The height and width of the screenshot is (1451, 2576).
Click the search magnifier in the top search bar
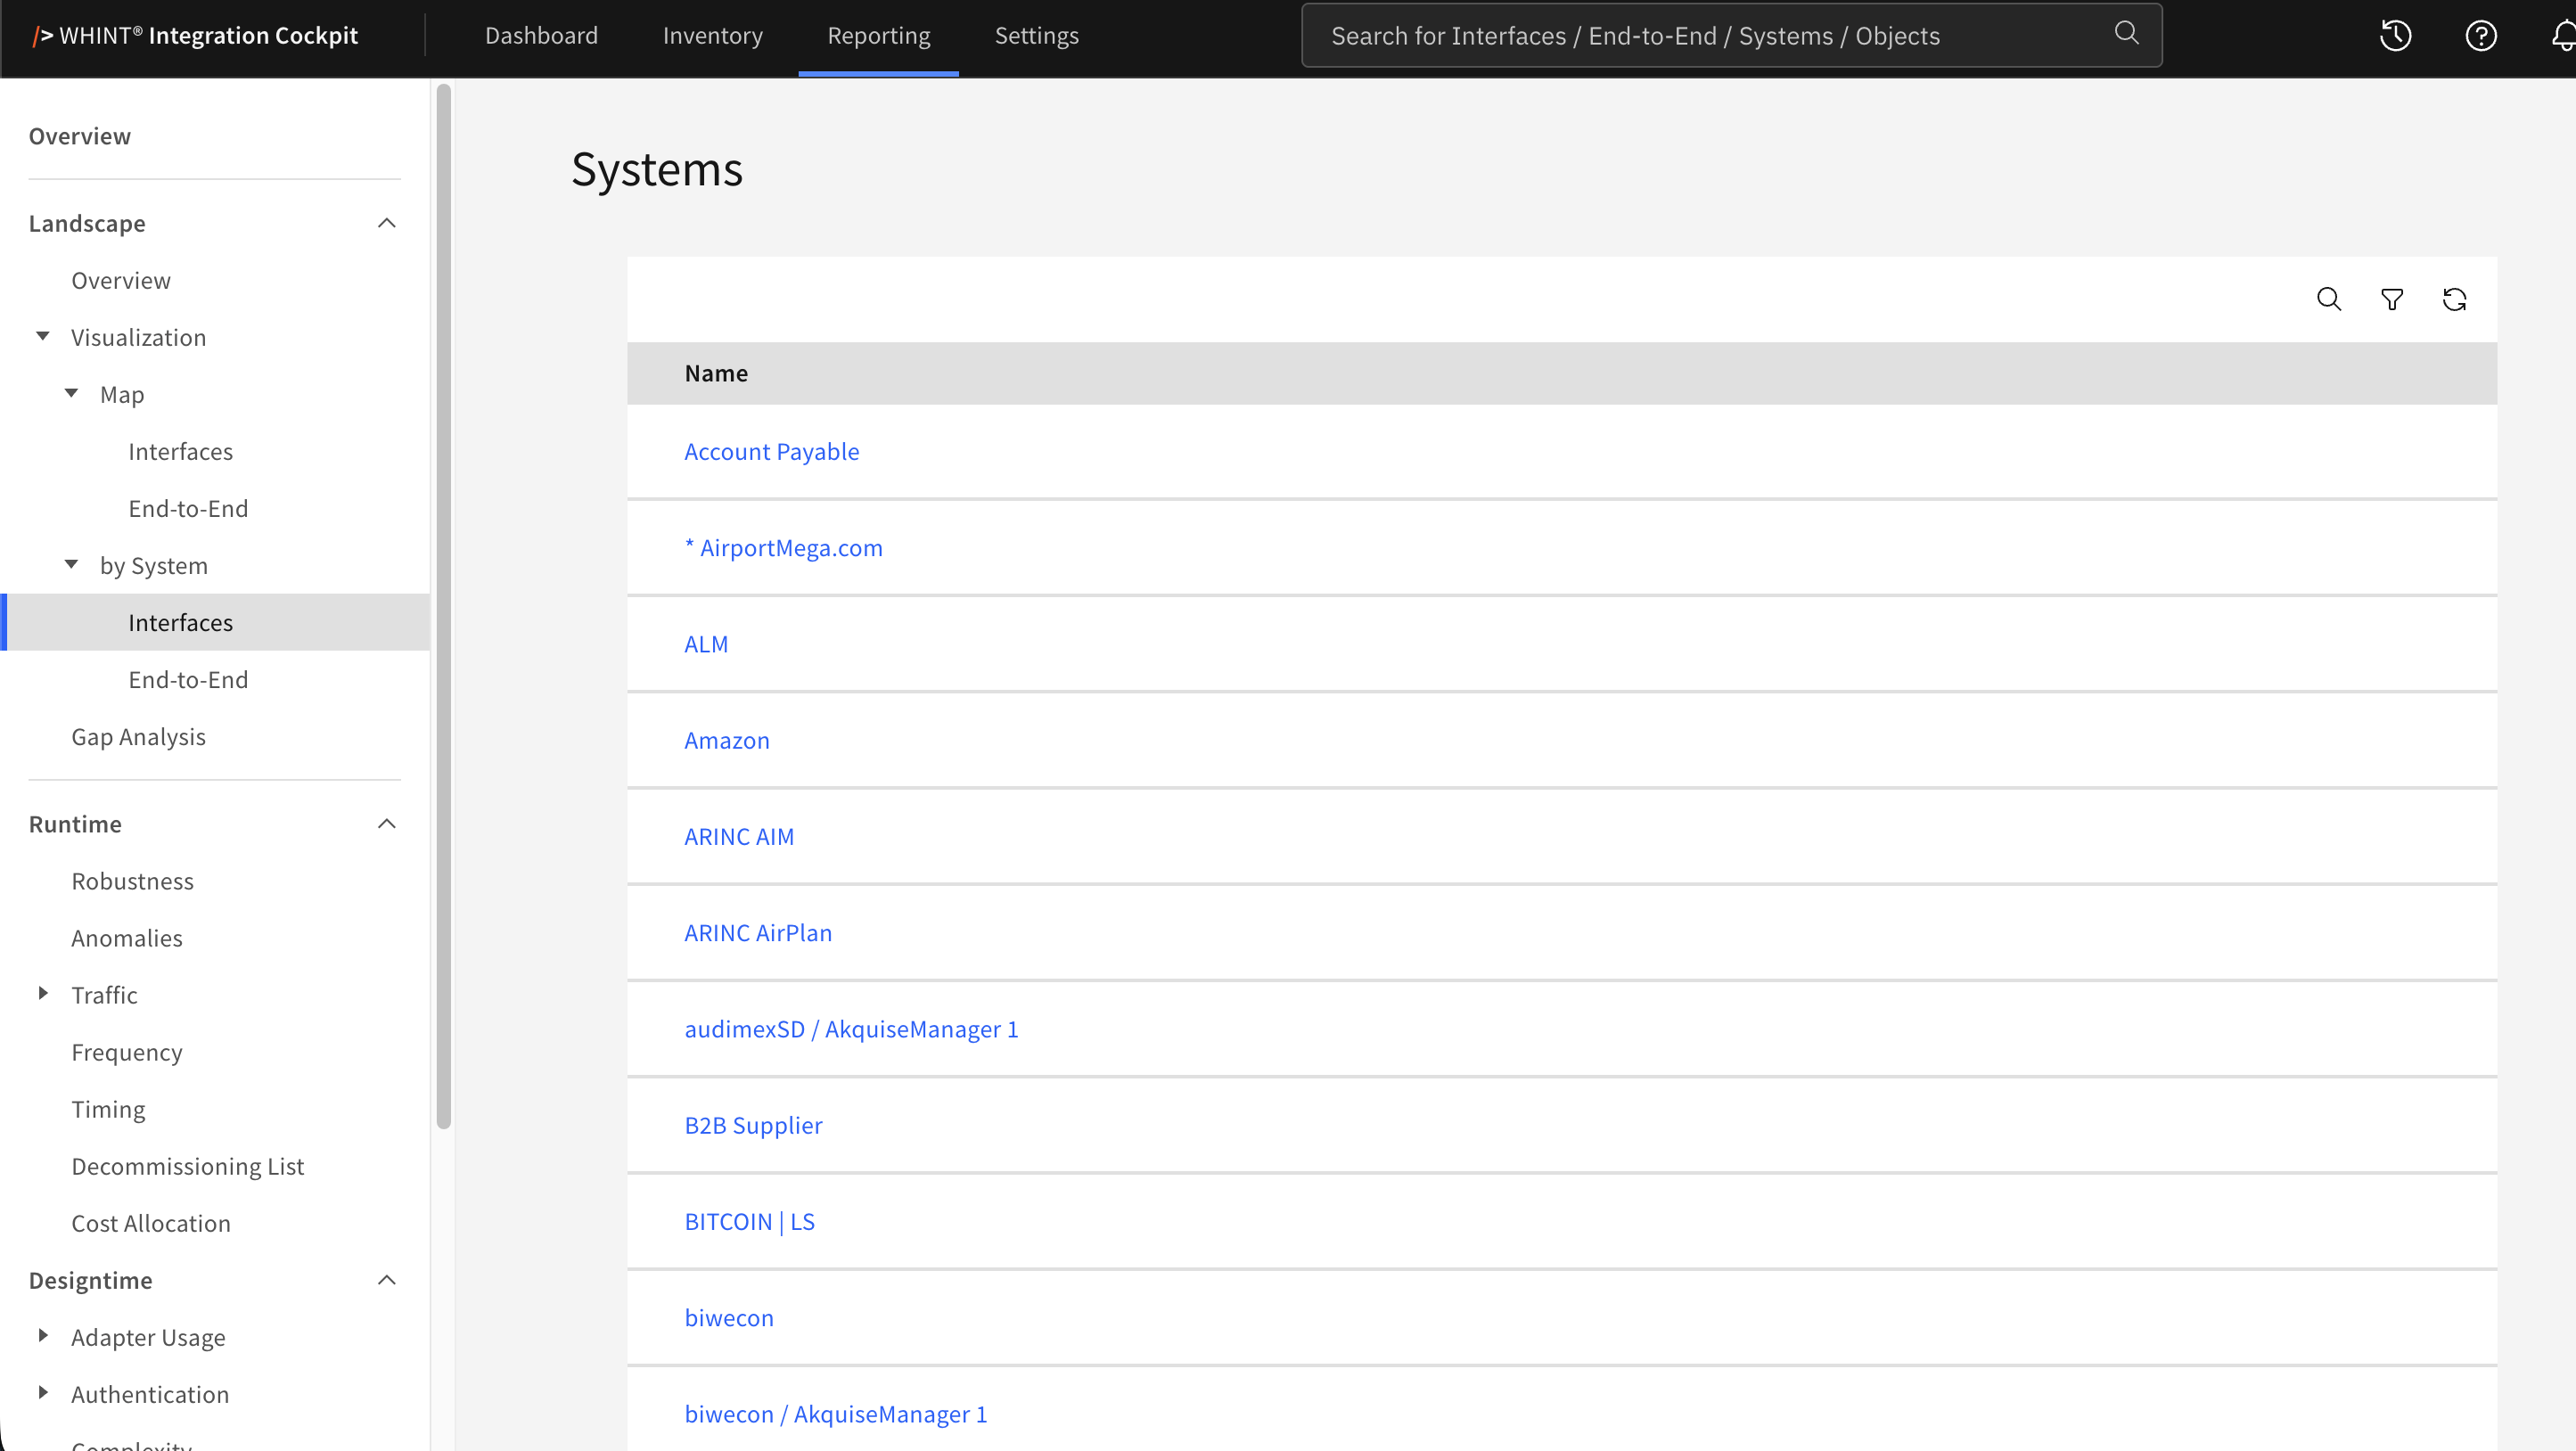coord(2126,34)
